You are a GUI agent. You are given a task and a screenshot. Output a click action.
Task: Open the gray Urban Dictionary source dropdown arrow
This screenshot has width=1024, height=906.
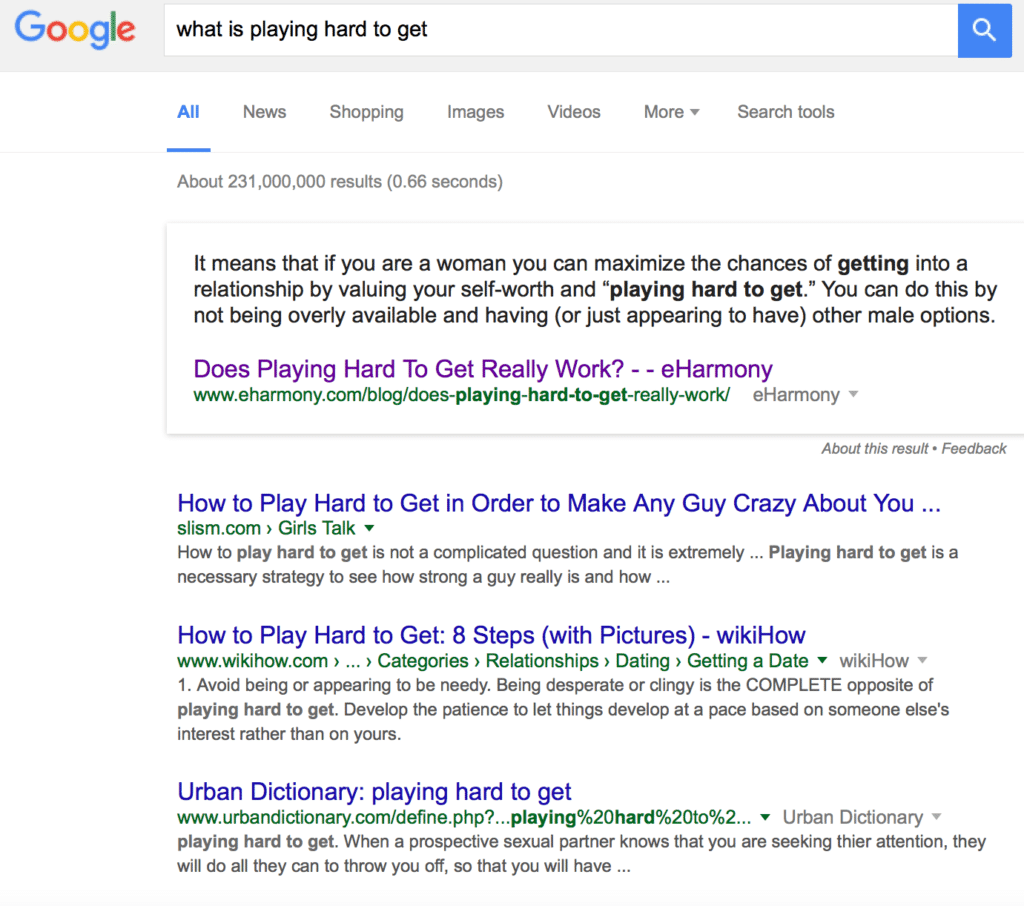tap(936, 817)
